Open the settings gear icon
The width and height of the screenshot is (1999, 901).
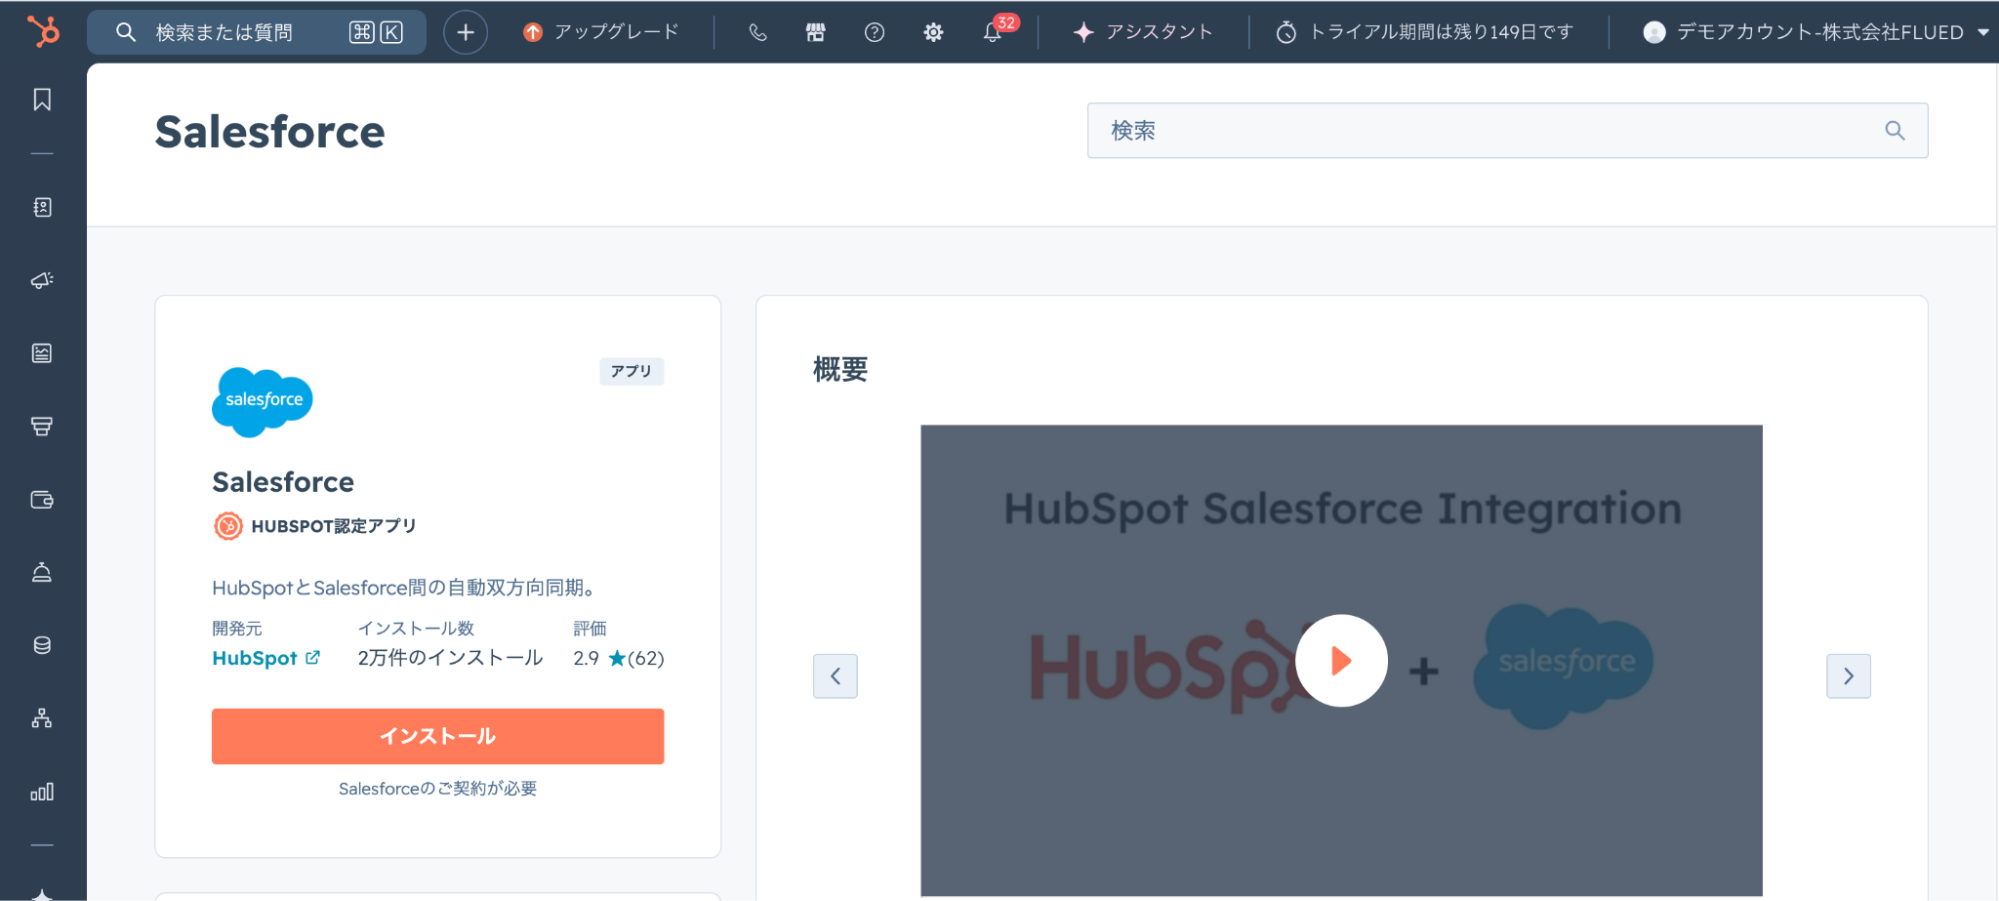point(933,32)
